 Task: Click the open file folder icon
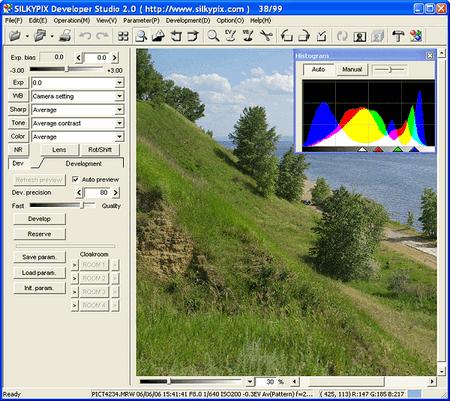15,35
